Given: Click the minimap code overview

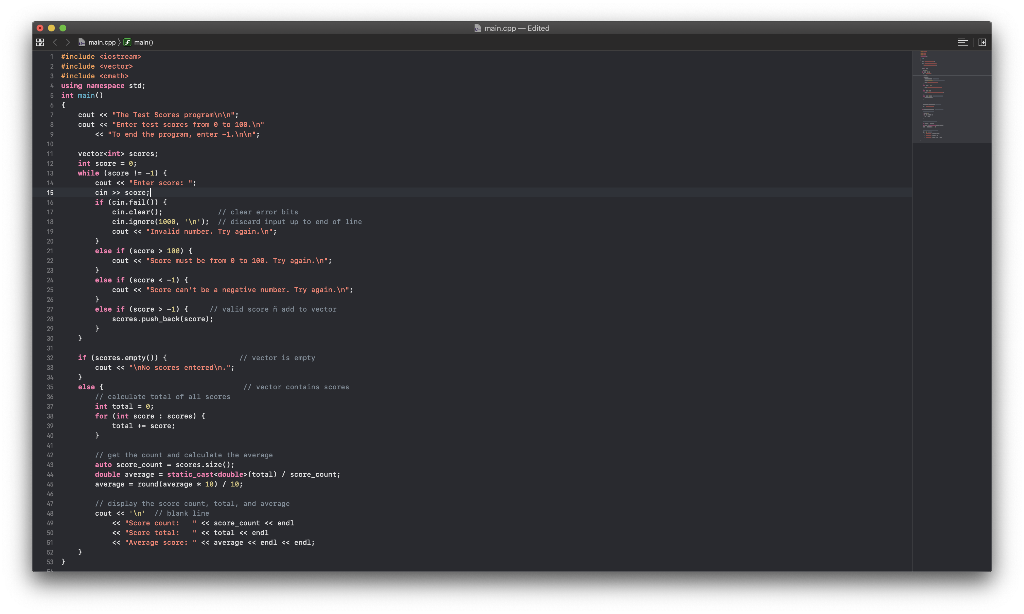Looking at the screenshot, I should (x=952, y=97).
